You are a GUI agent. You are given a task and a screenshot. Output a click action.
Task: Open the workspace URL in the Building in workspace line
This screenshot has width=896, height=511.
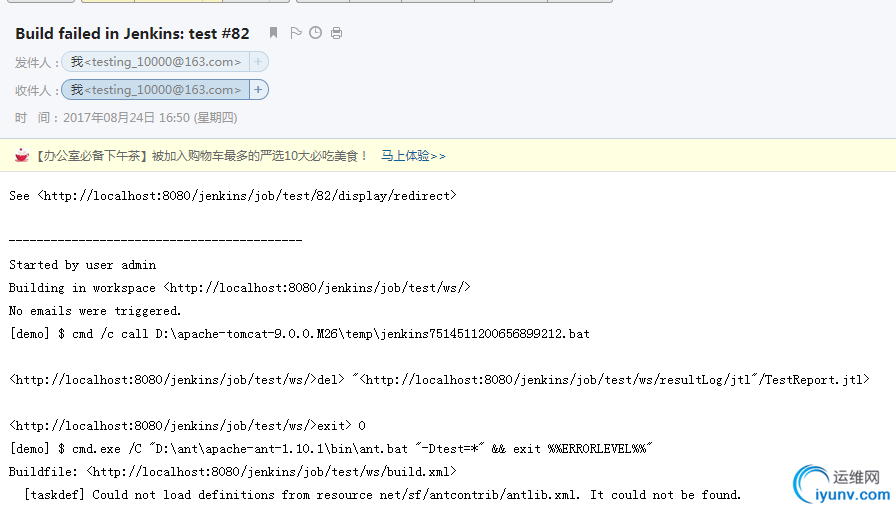point(317,288)
